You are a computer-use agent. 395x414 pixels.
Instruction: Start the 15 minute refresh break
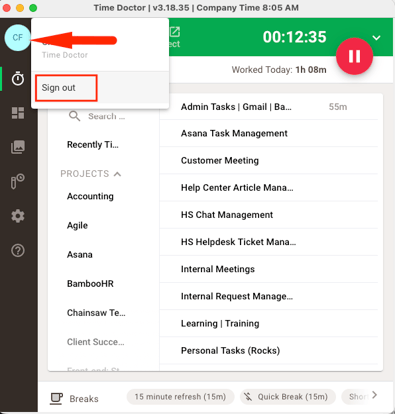coord(180,397)
